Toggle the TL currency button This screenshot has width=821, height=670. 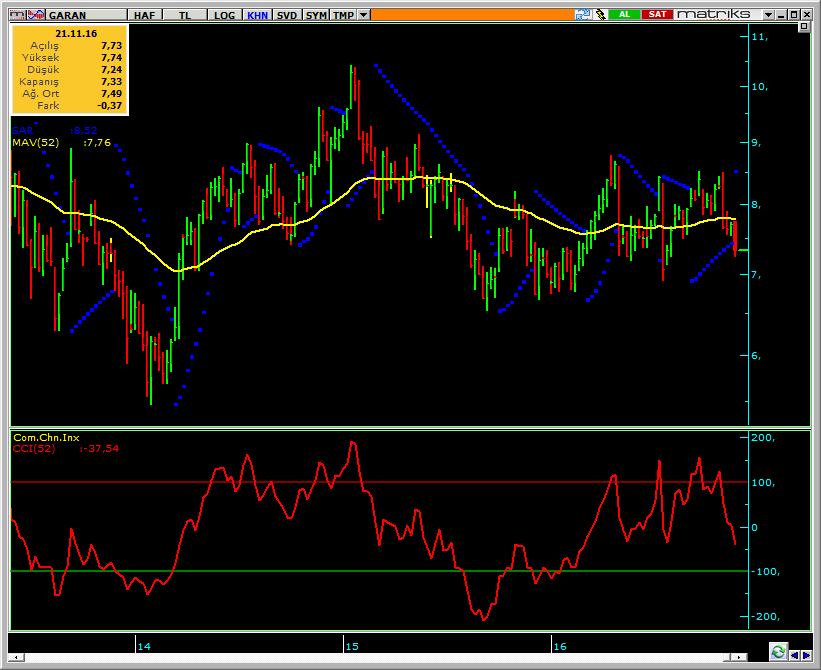[x=185, y=15]
